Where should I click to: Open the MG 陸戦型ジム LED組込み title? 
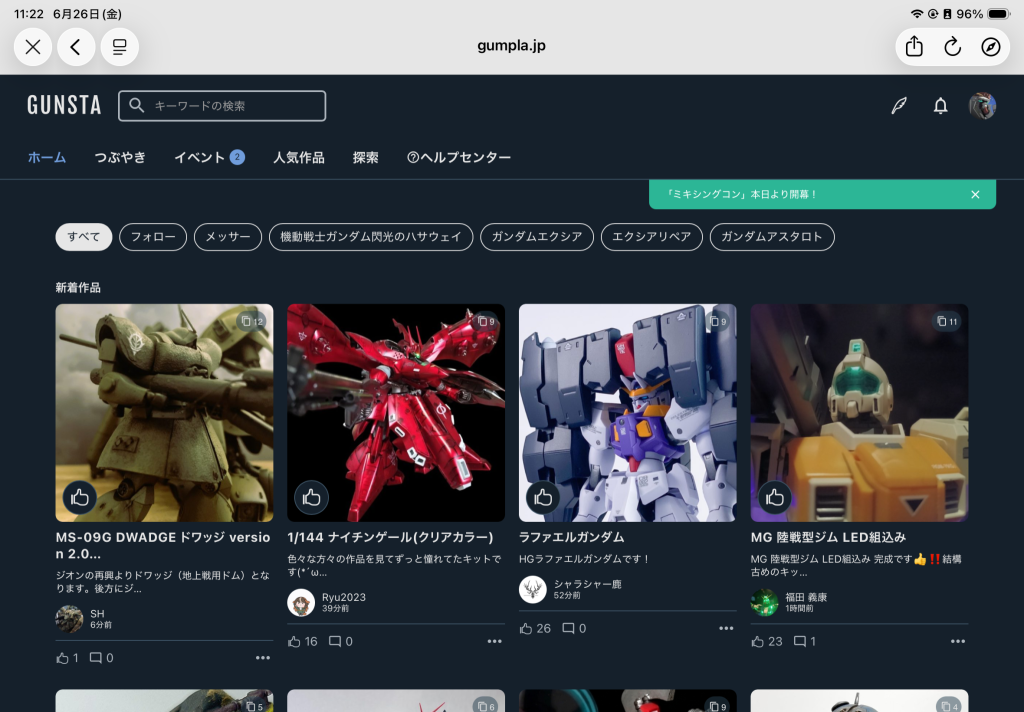(x=828, y=538)
